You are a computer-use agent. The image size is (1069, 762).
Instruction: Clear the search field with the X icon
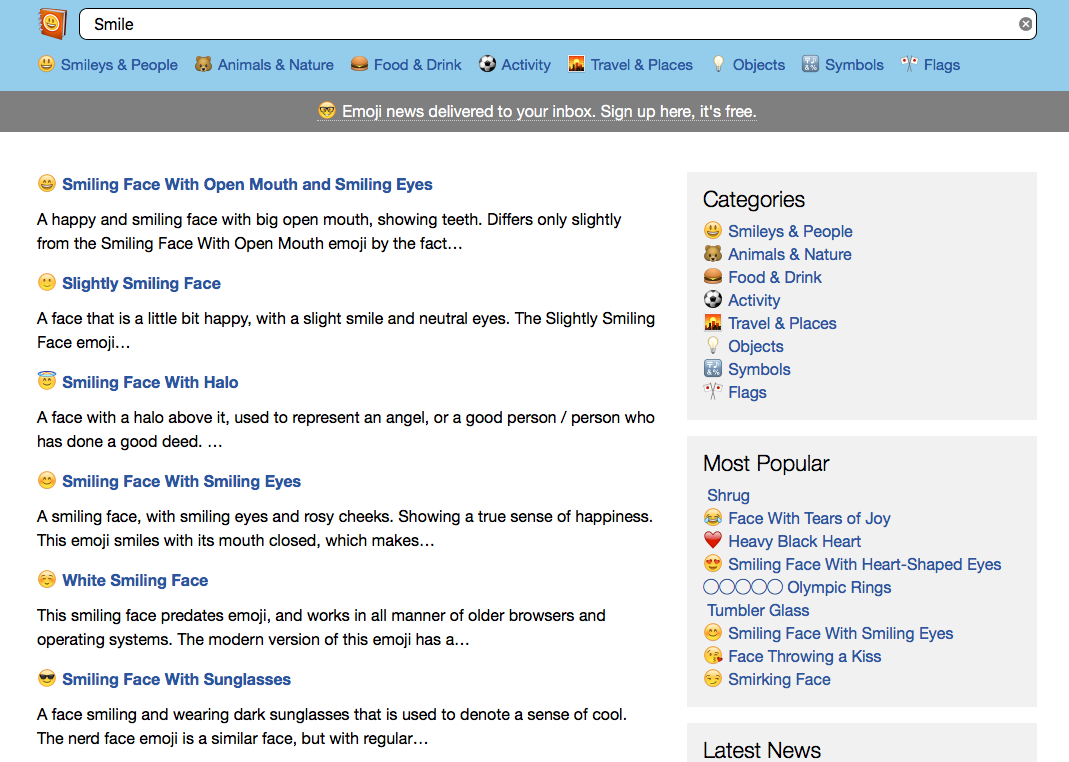tap(1025, 25)
